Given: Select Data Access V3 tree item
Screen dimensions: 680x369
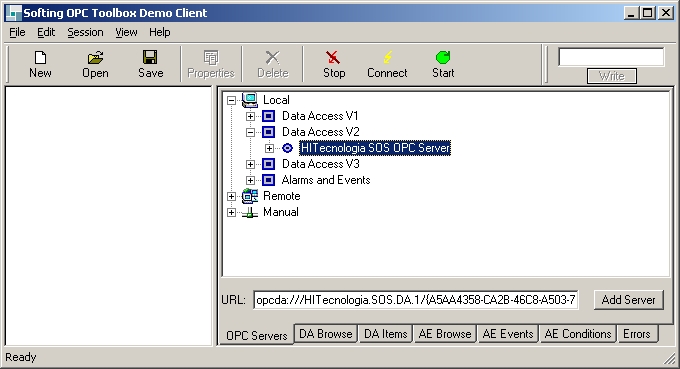Looking at the screenshot, I should coord(320,164).
